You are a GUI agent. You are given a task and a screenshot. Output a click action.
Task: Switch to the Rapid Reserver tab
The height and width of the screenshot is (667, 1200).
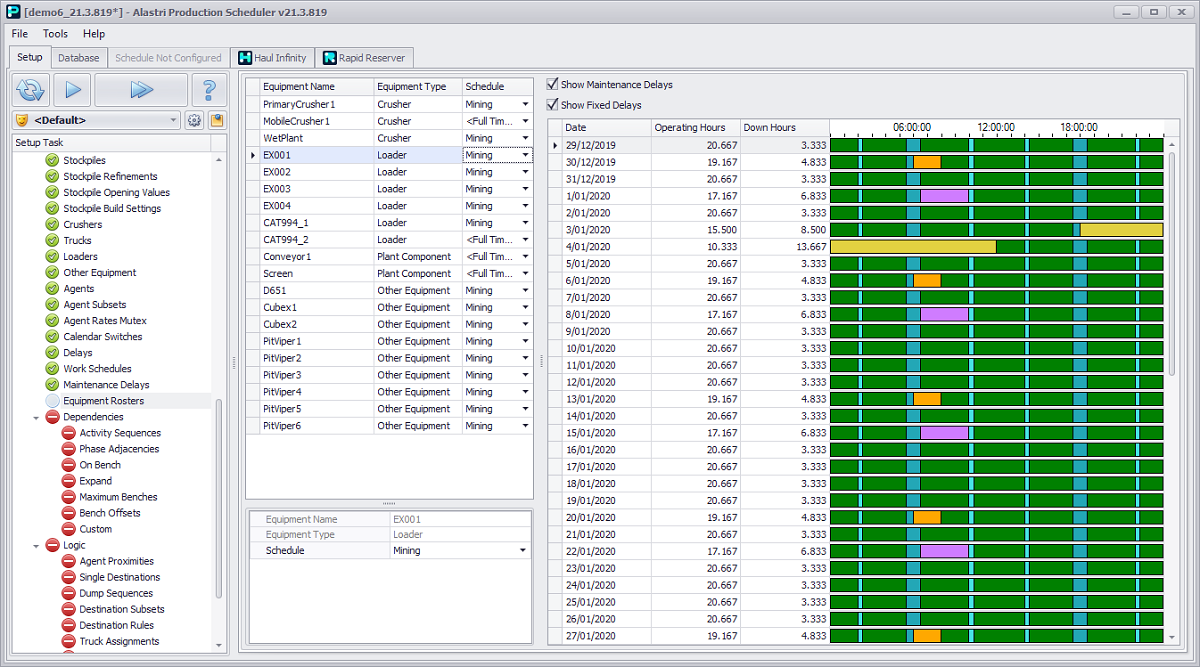pyautogui.click(x=363, y=58)
